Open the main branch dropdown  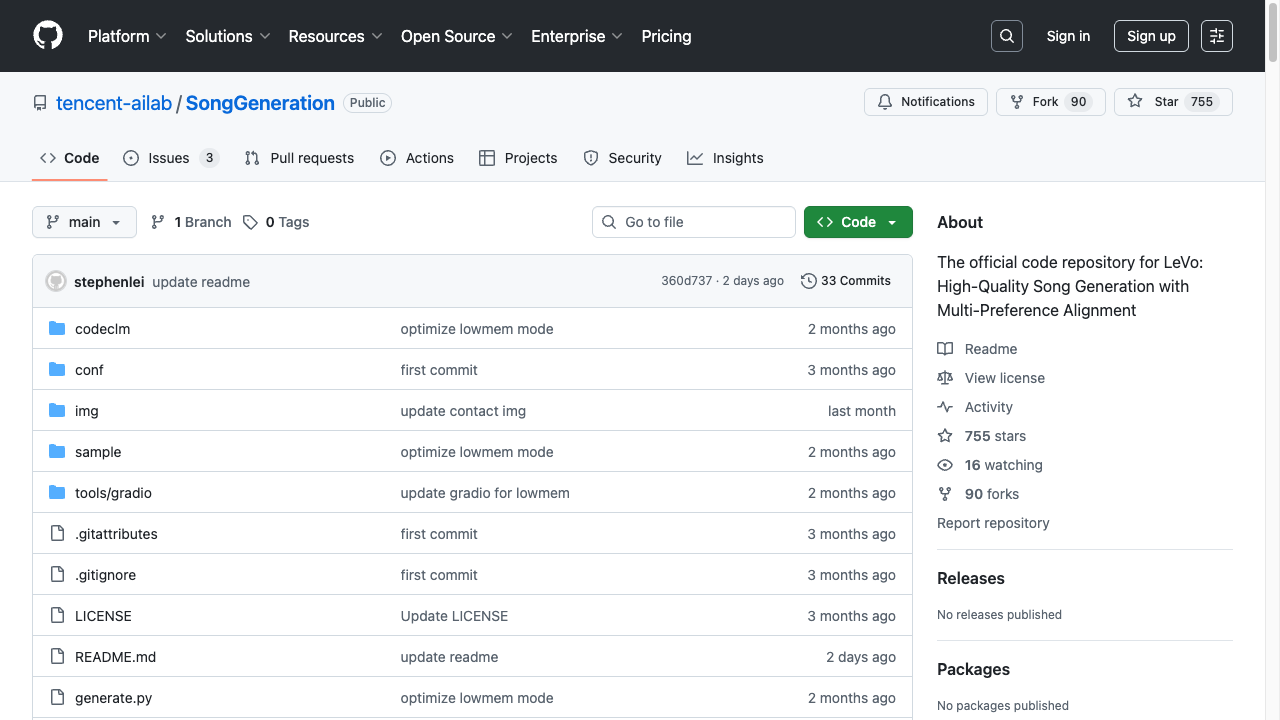coord(84,222)
